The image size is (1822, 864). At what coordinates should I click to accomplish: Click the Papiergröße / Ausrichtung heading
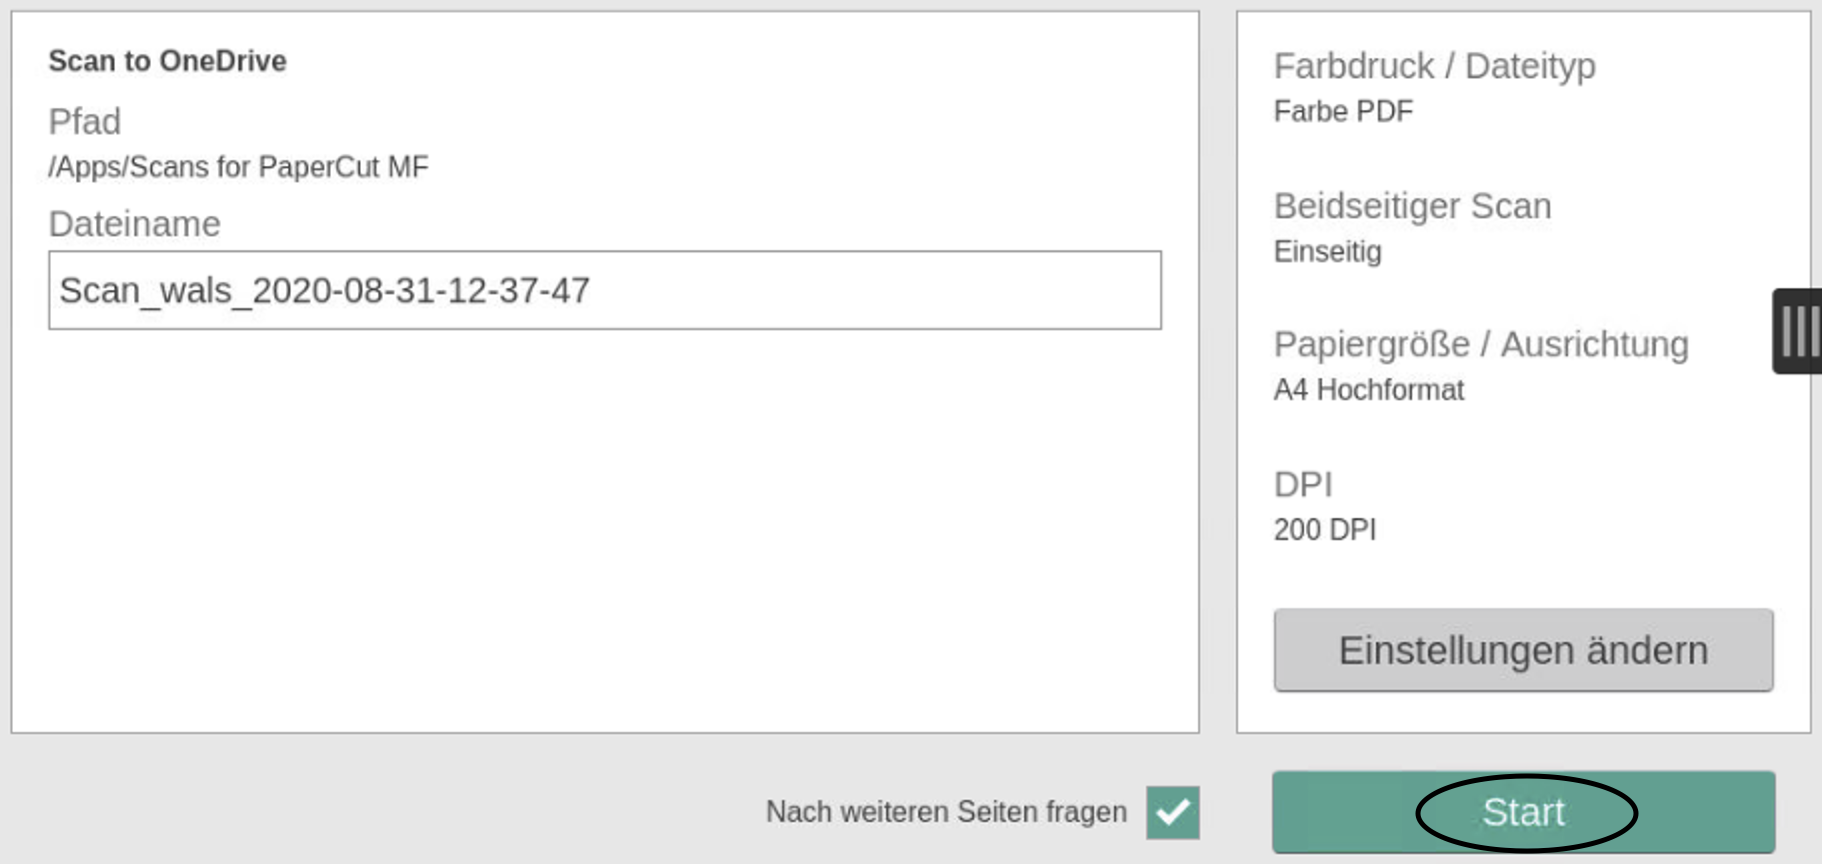point(1480,344)
